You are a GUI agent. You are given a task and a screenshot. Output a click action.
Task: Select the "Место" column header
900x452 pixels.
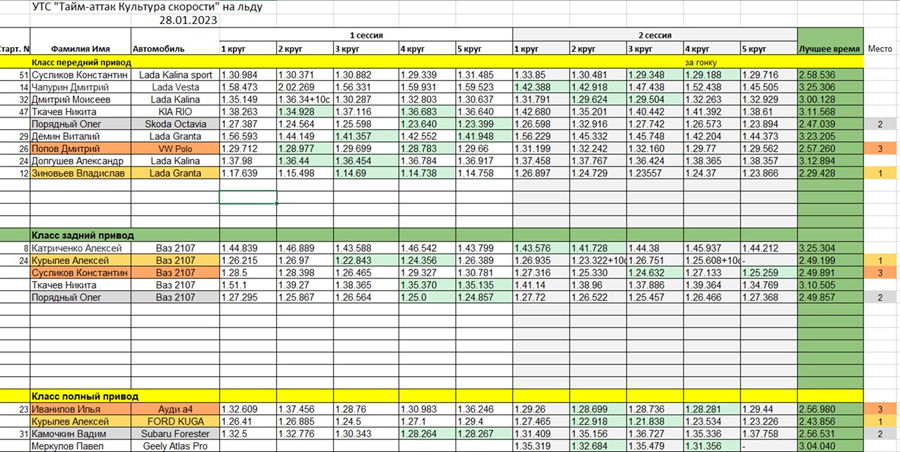(x=880, y=48)
